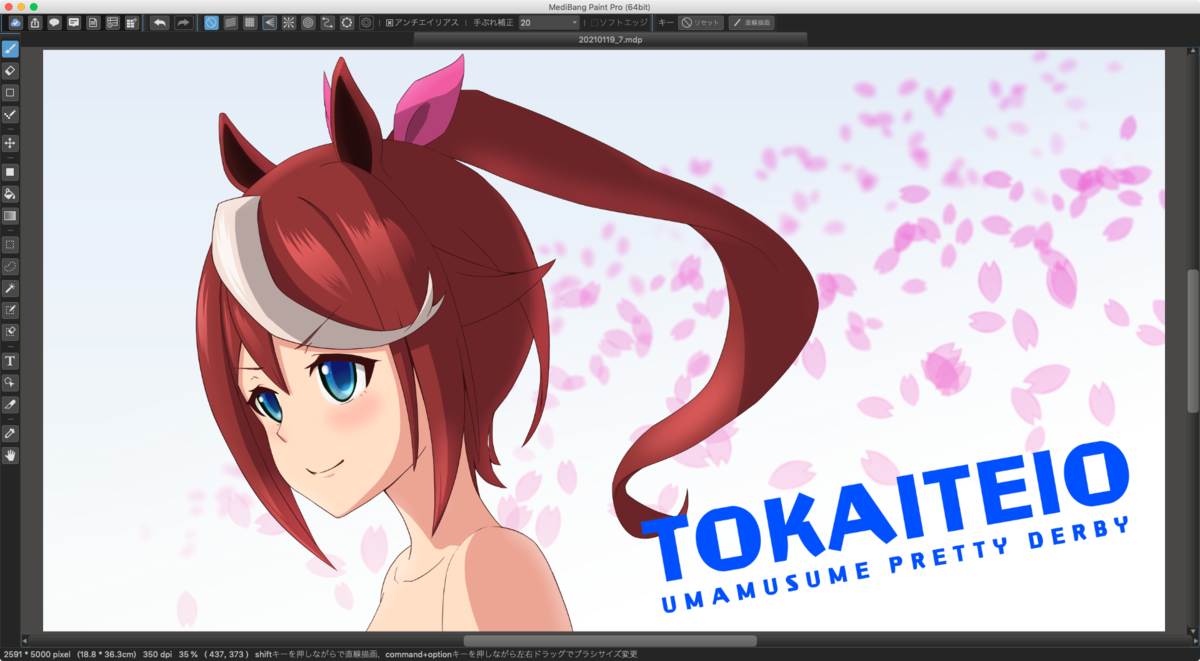Select the Bucket fill tool
Image resolution: width=1200 pixels, height=661 pixels.
click(x=10, y=193)
